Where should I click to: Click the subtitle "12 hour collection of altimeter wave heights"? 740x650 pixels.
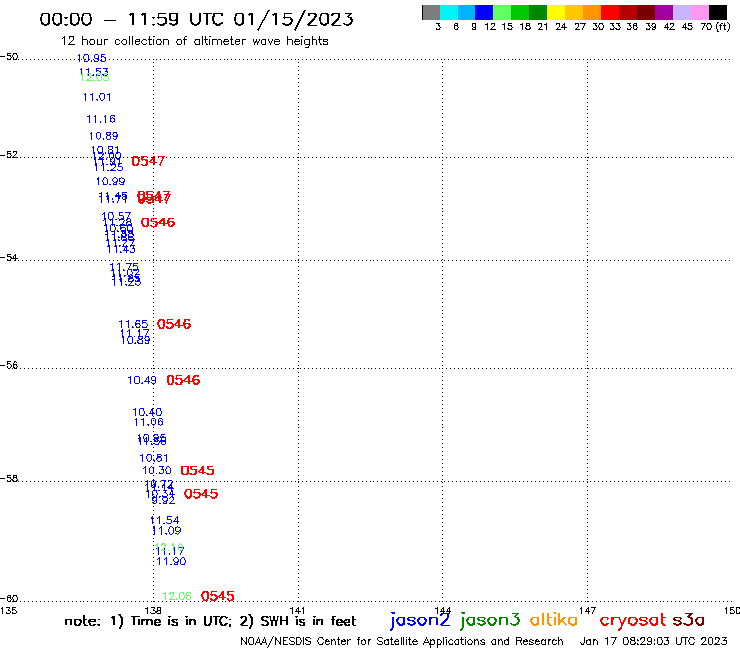click(x=194, y=41)
